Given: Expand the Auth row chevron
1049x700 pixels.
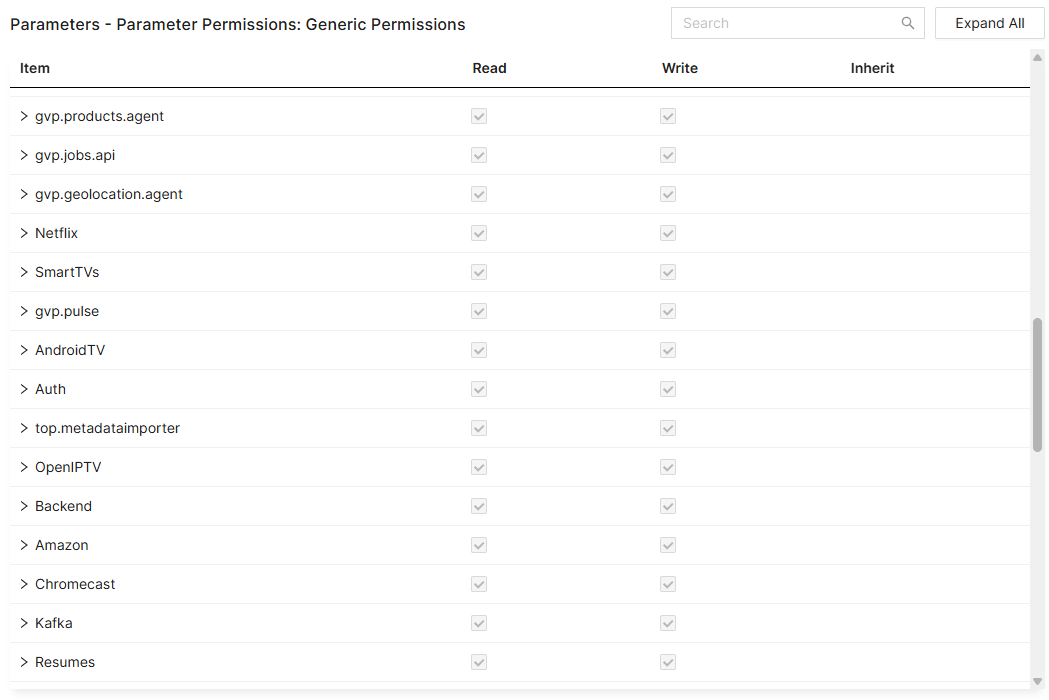Looking at the screenshot, I should click(24, 389).
